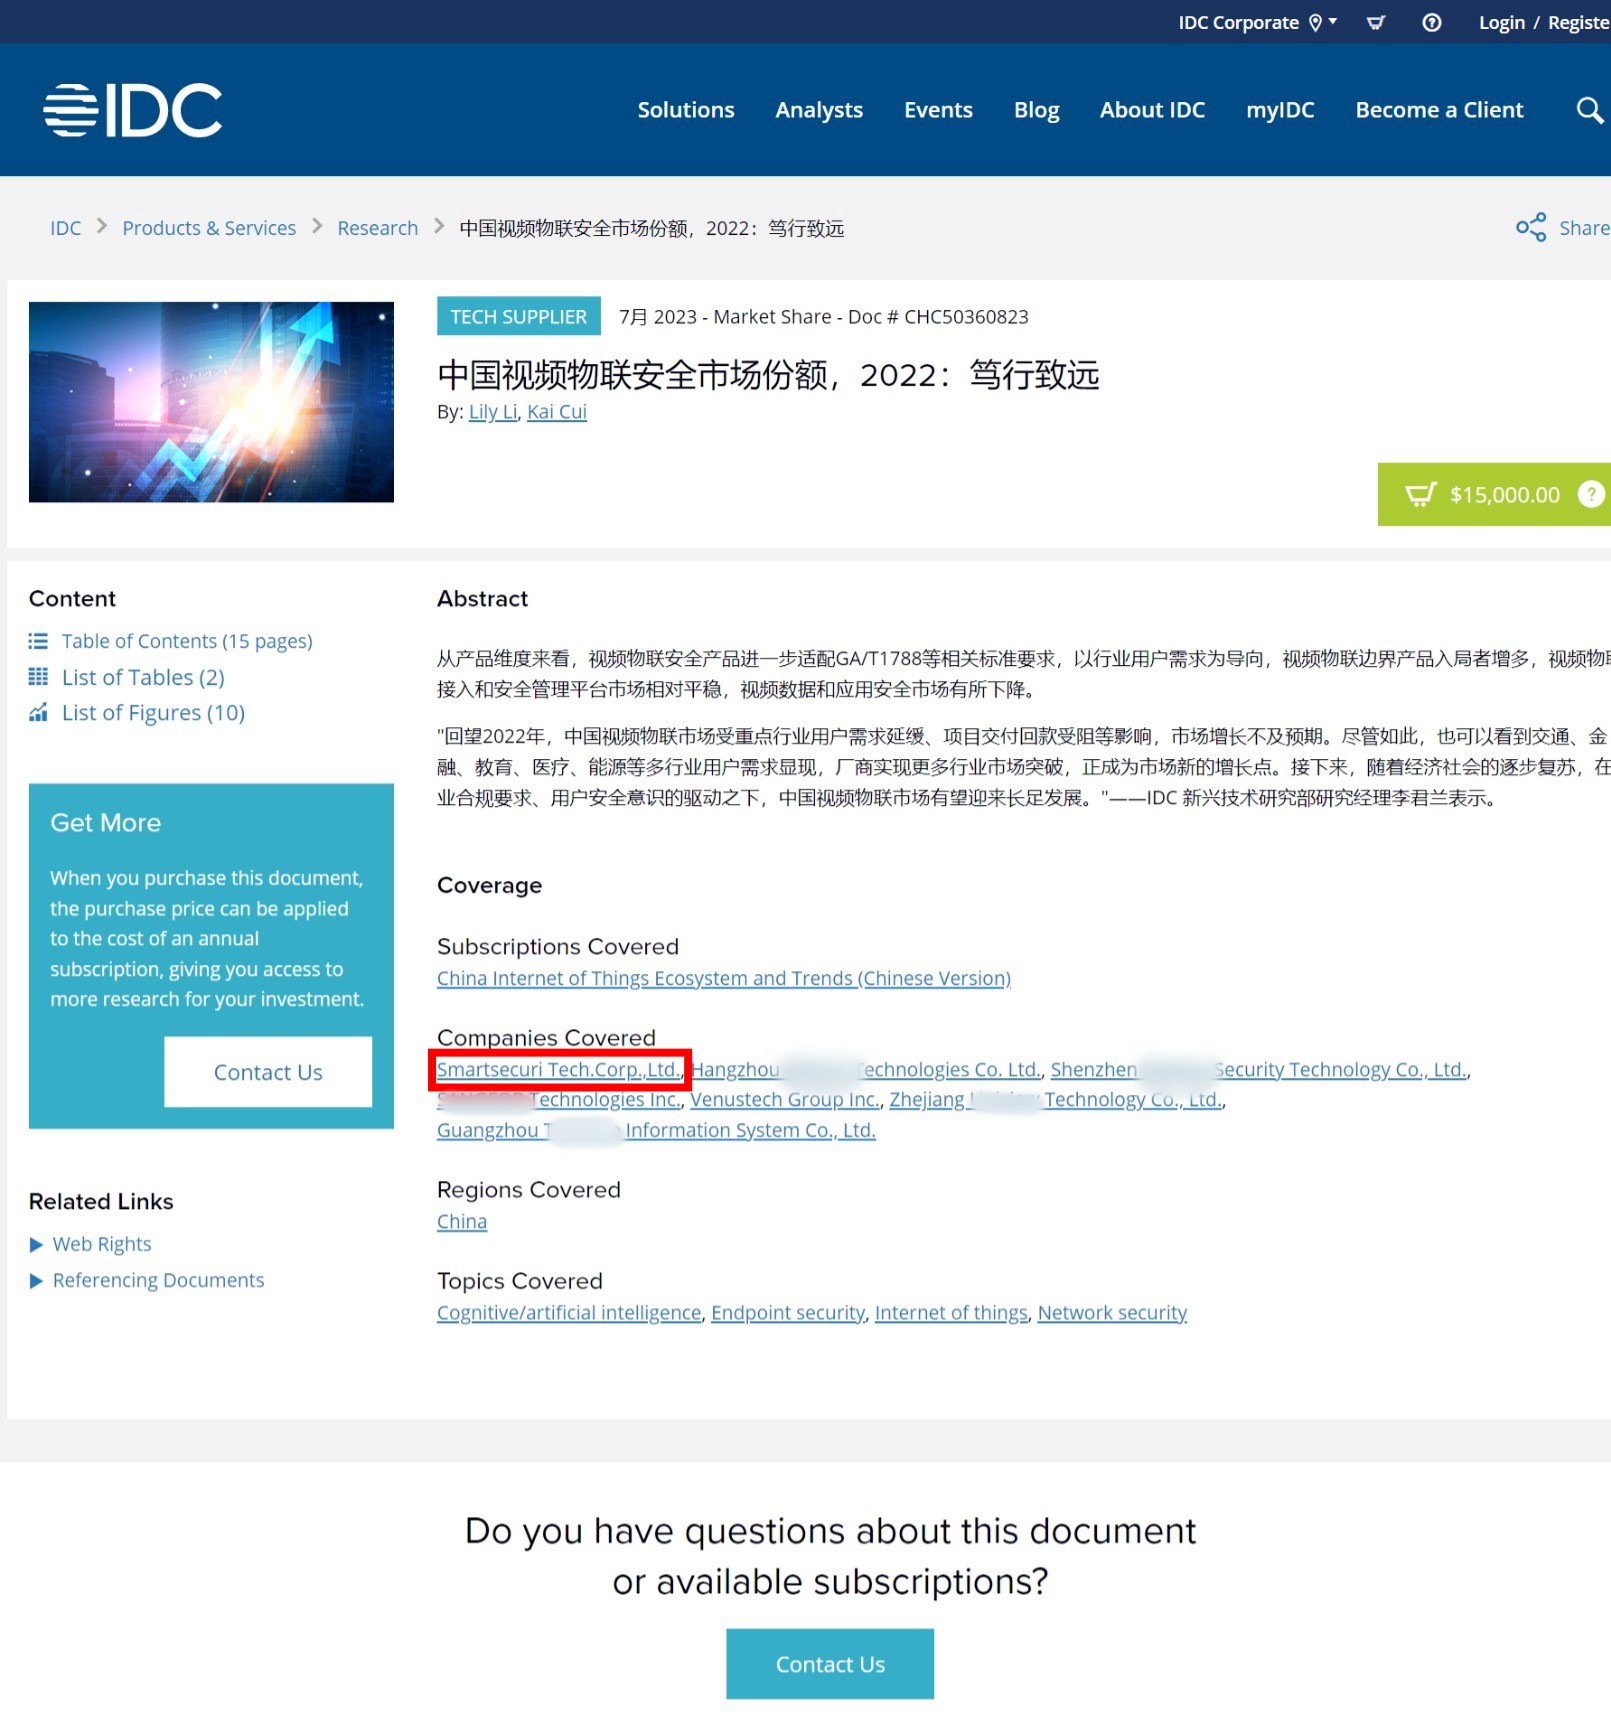Viewport: 1611px width, 1728px height.
Task: Open Guangzhou Information System Co., Ltd. link
Action: [x=656, y=1130]
